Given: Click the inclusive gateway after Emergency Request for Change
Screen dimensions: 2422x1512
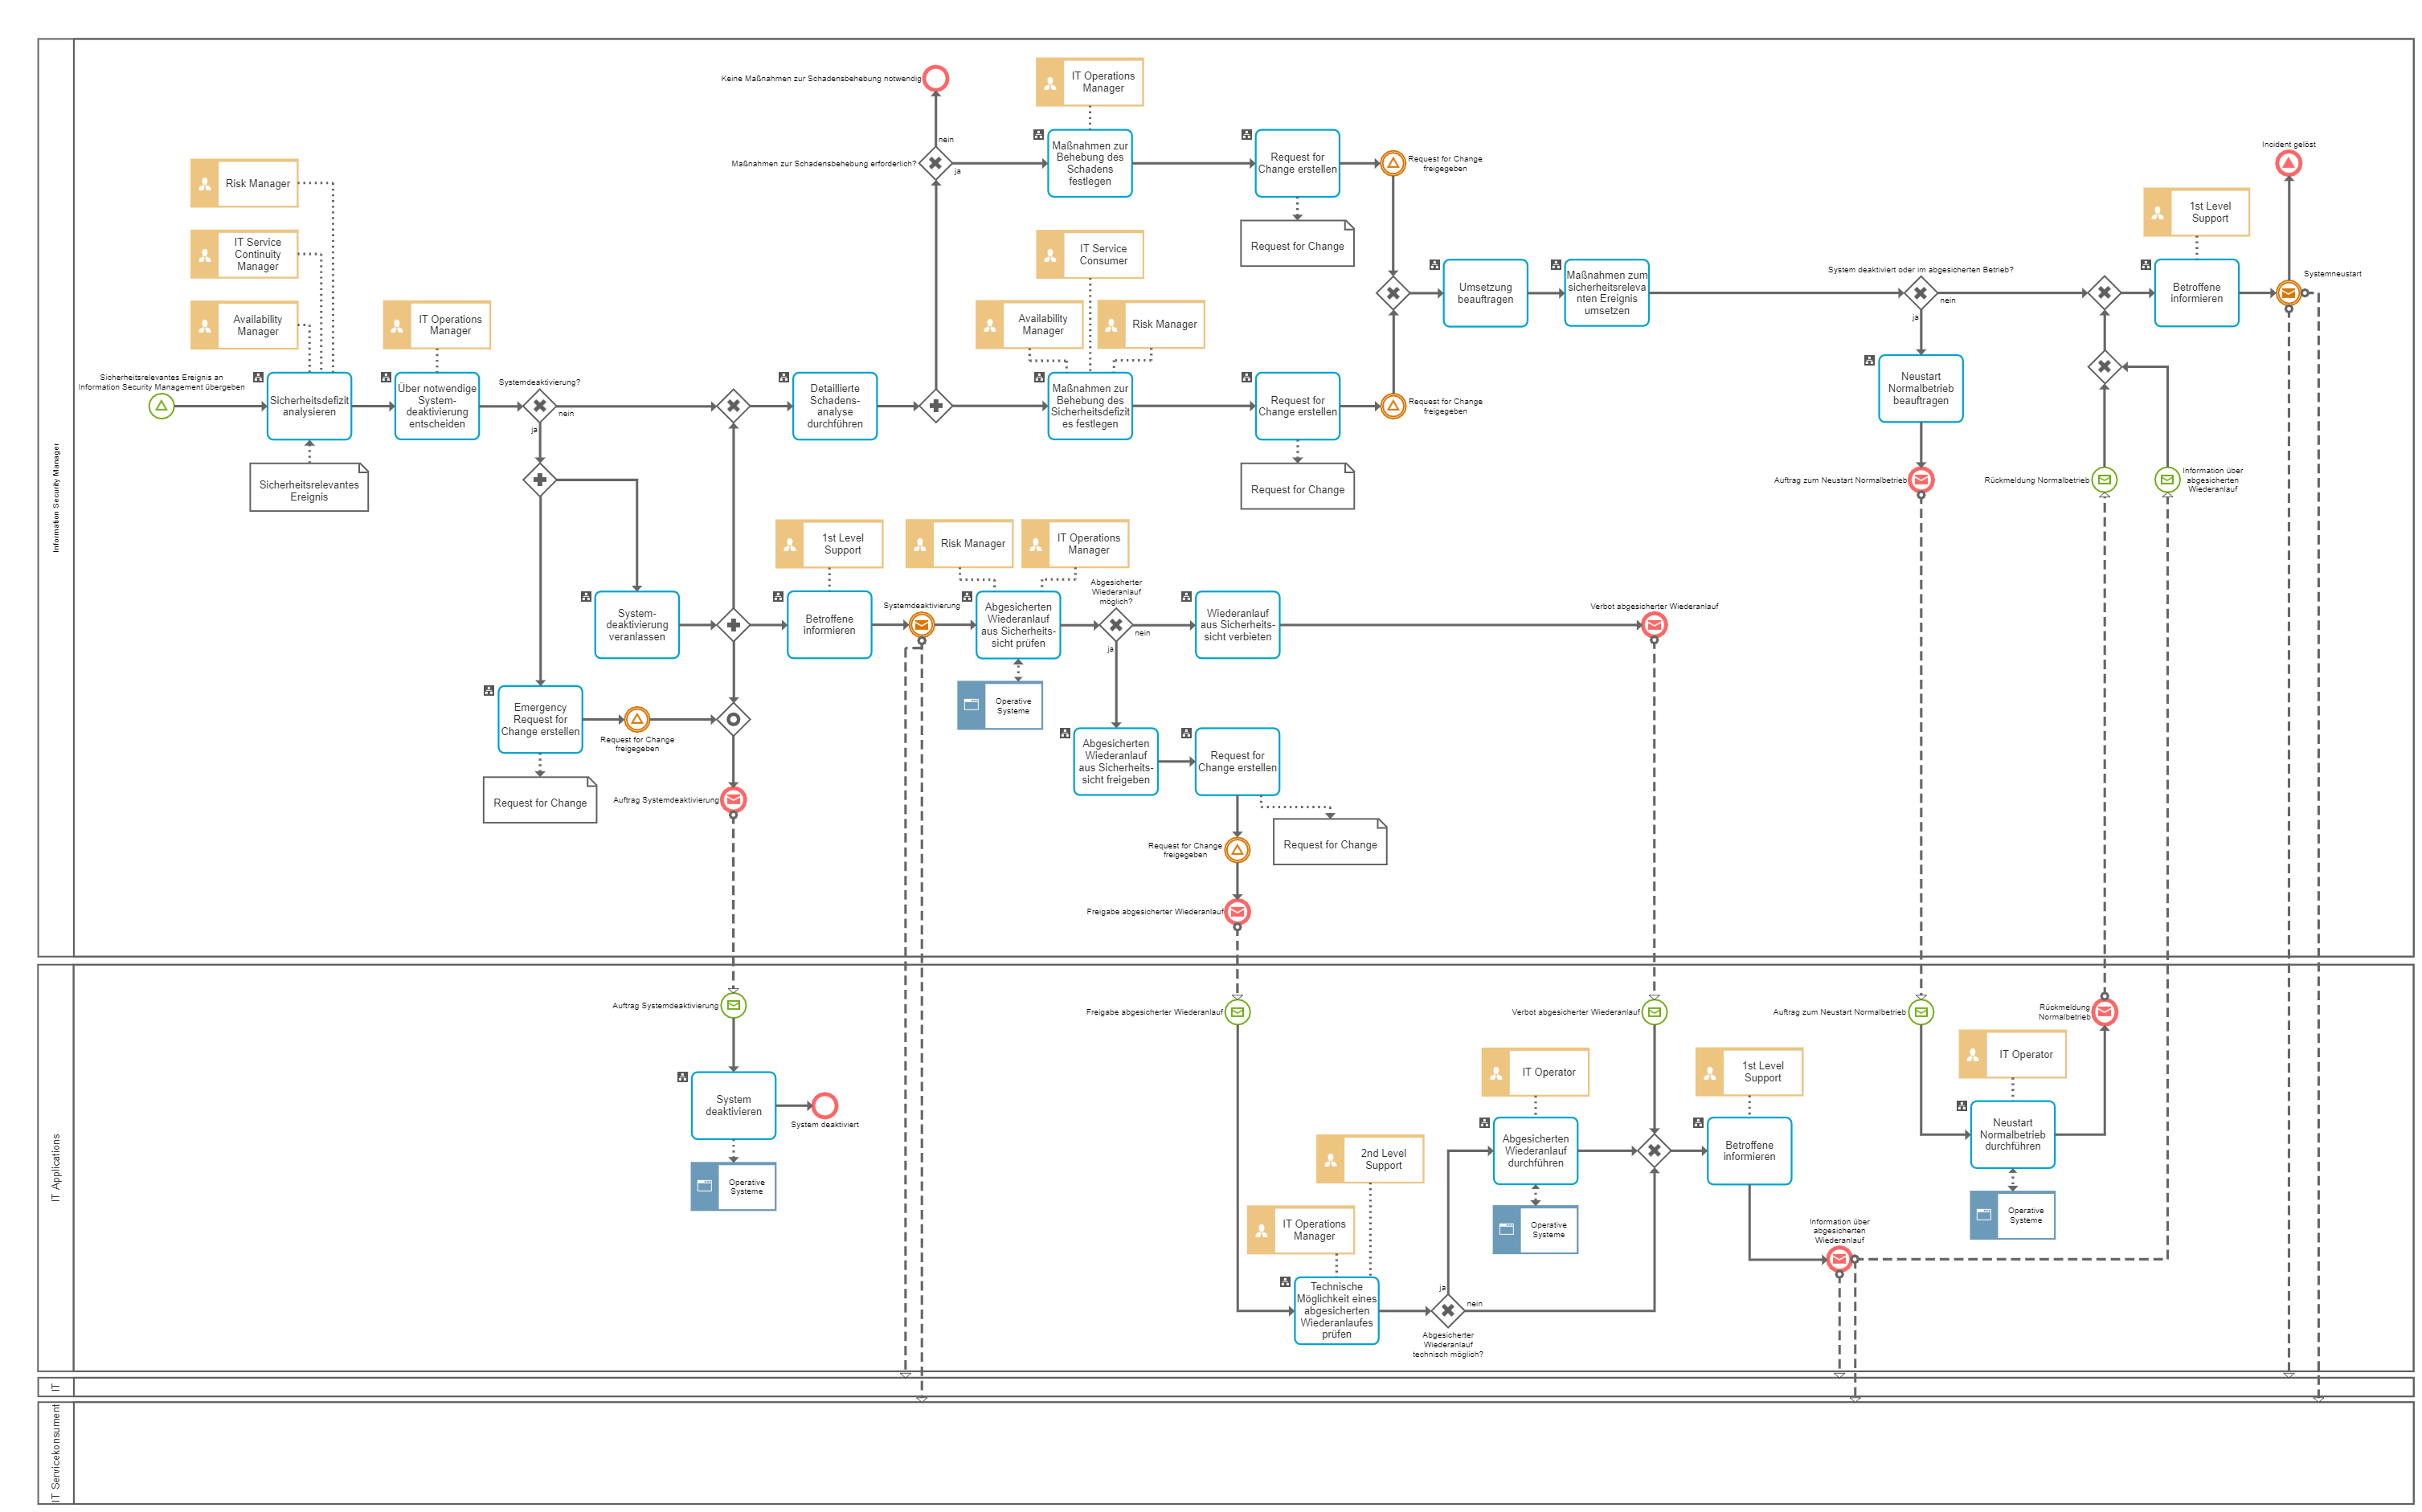Looking at the screenshot, I should click(x=733, y=719).
